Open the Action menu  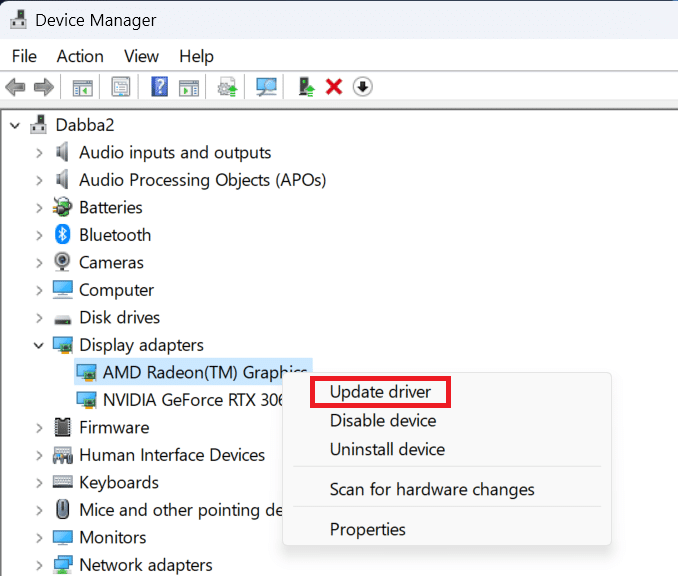80,56
